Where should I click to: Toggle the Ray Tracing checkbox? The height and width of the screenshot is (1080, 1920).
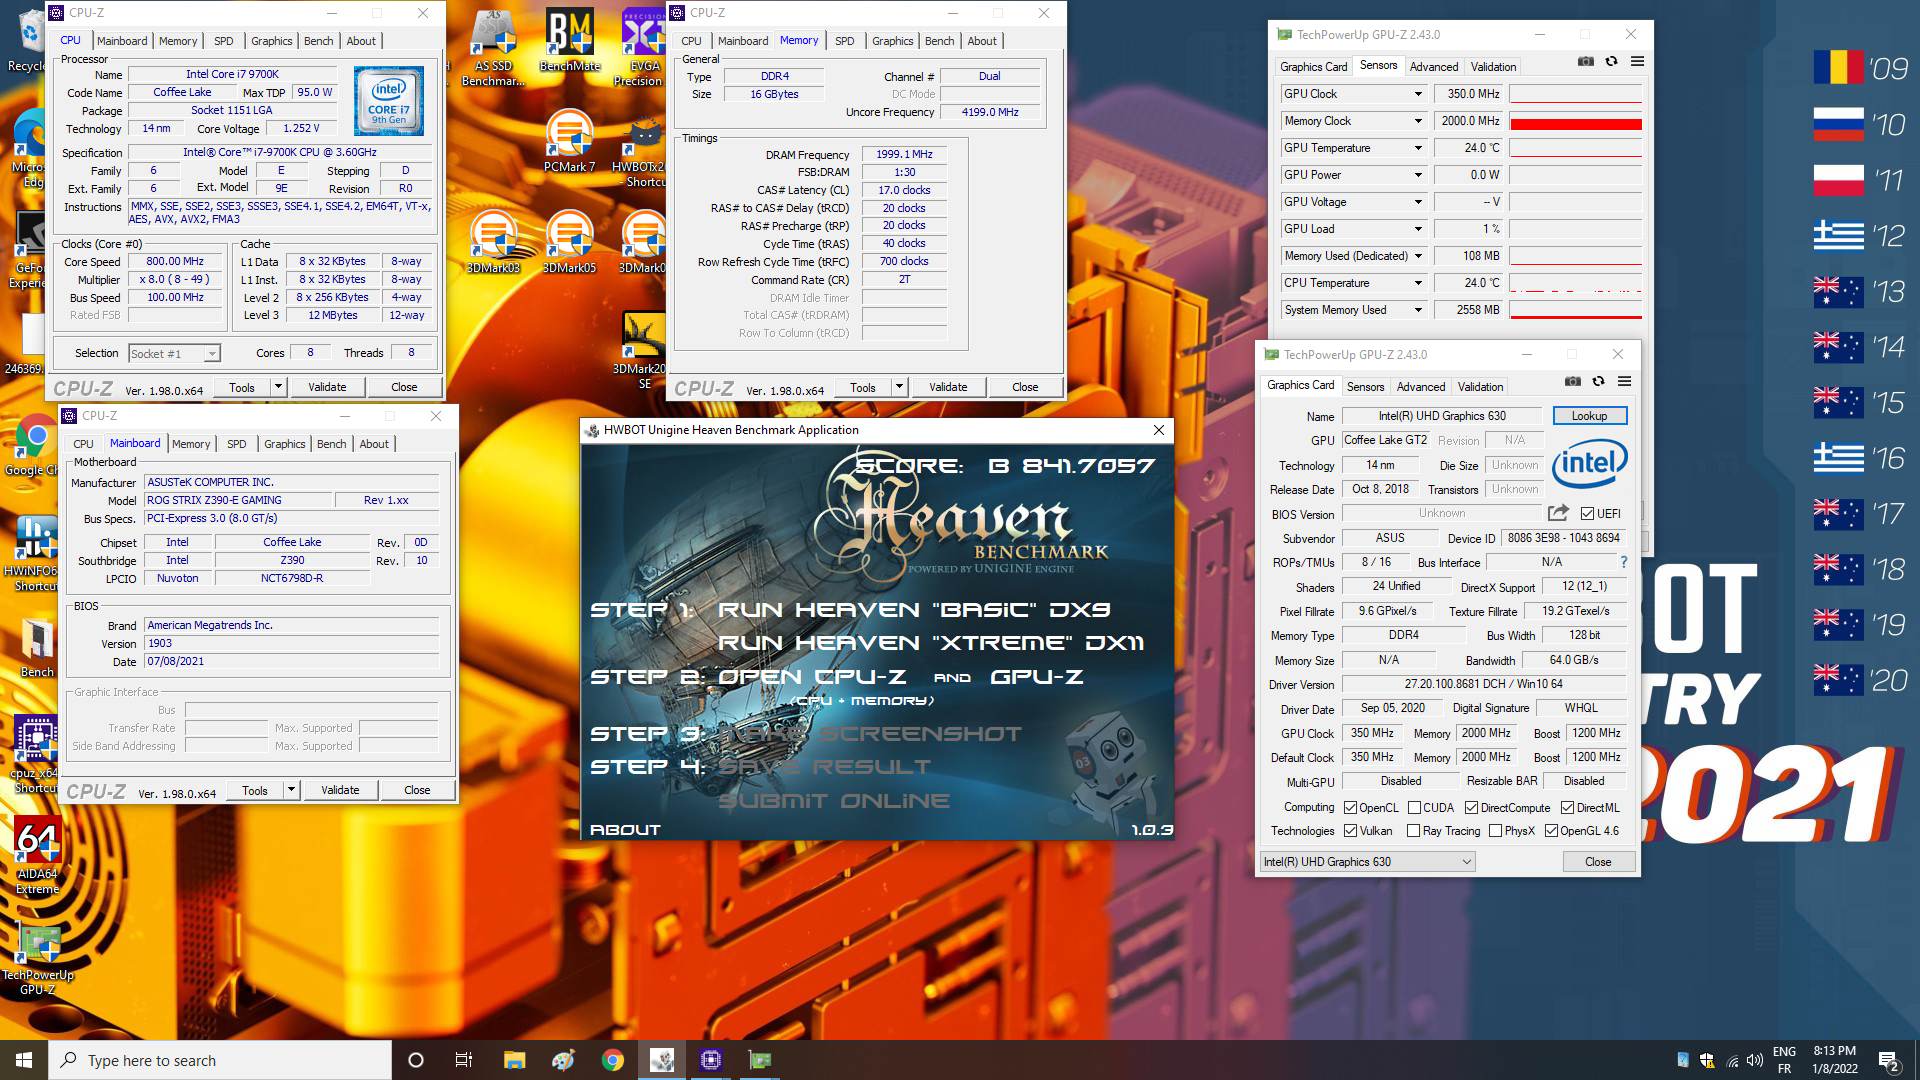[1413, 831]
